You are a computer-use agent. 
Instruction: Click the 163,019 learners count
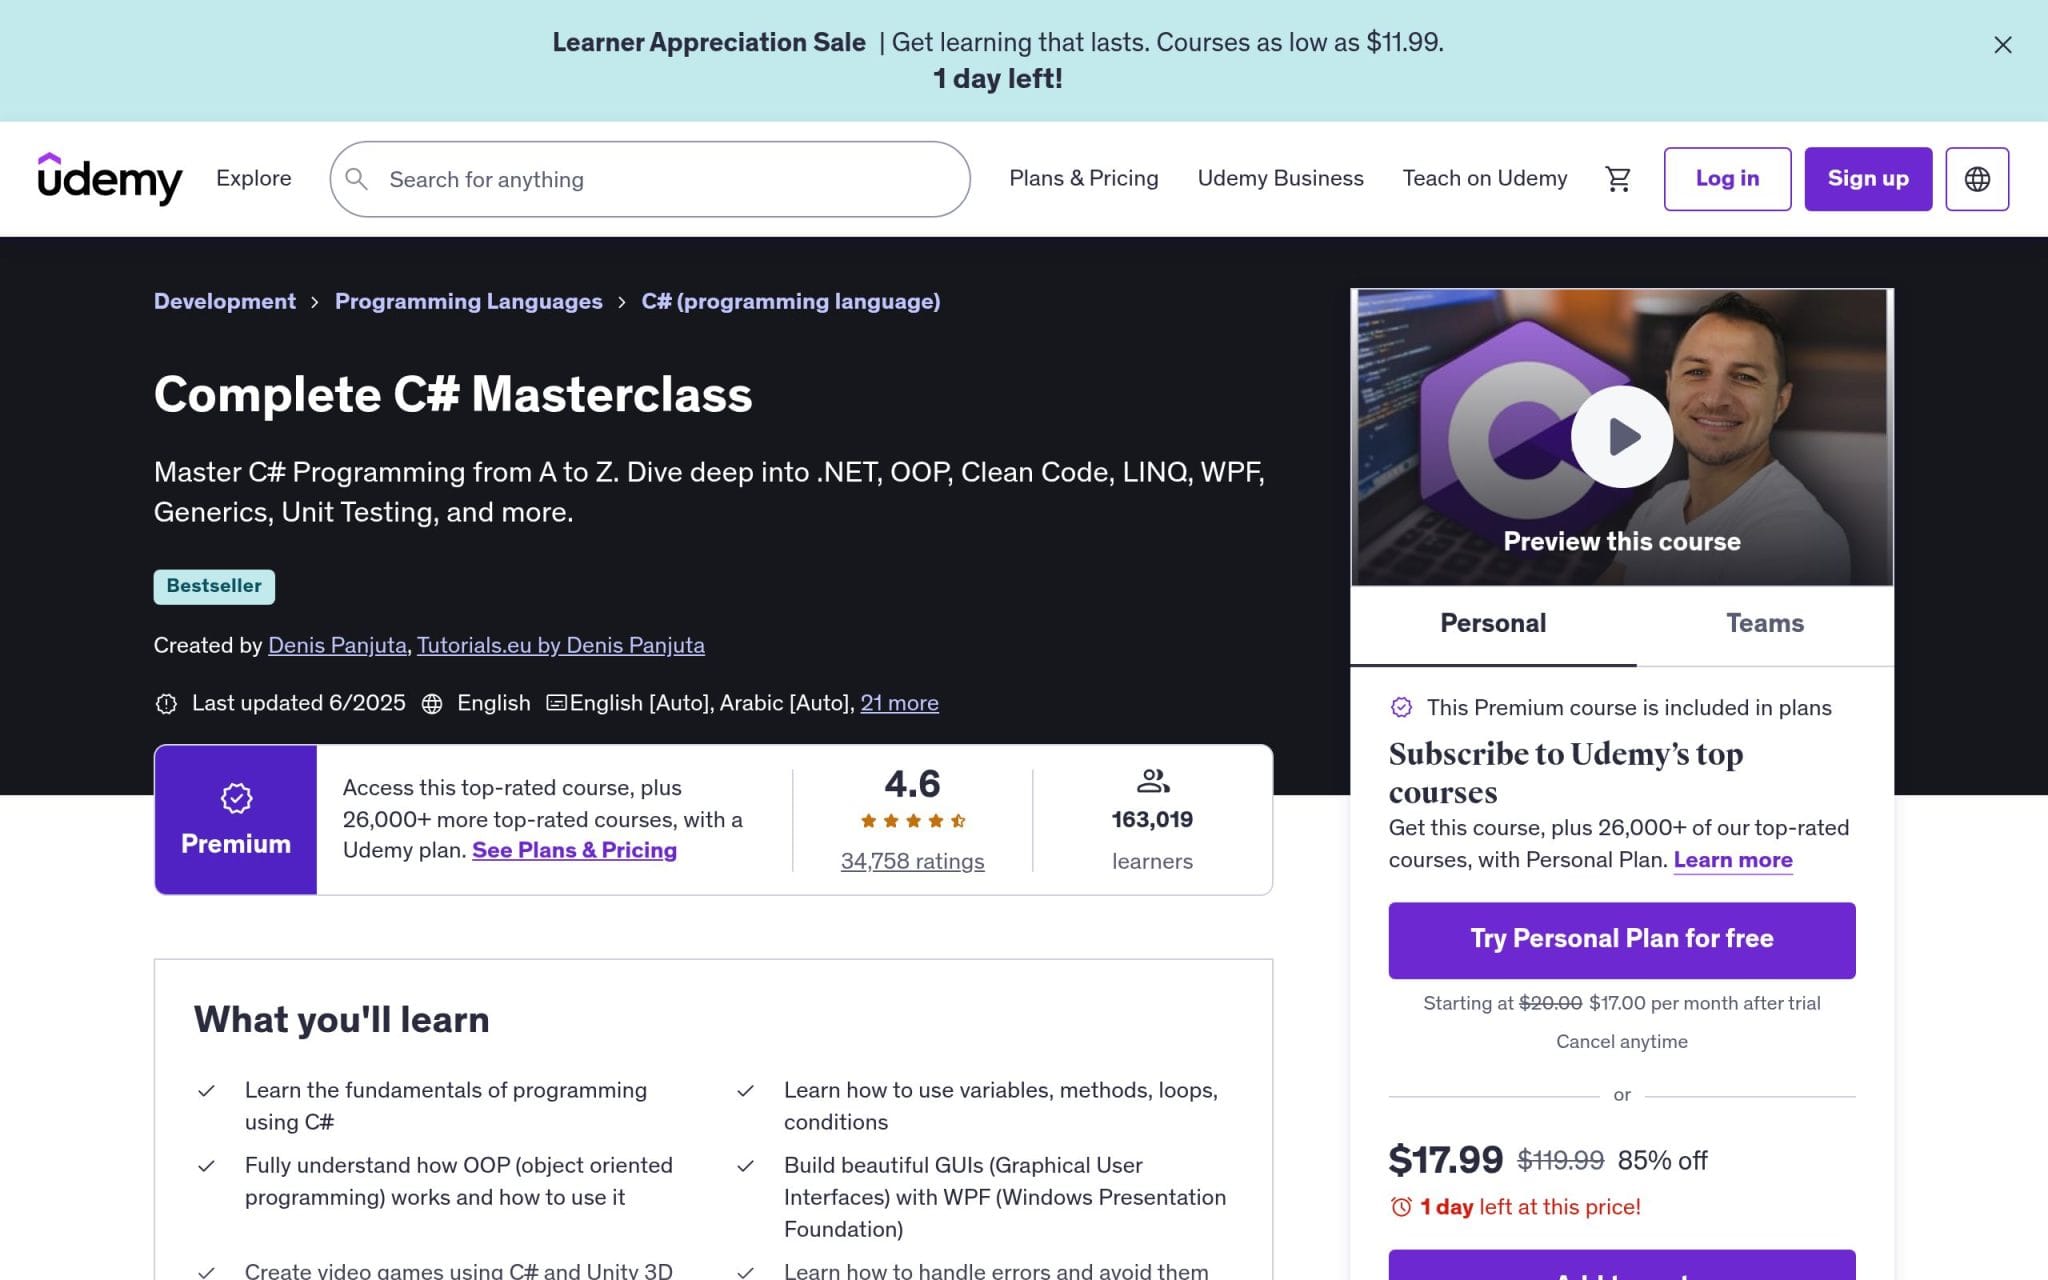(1152, 820)
